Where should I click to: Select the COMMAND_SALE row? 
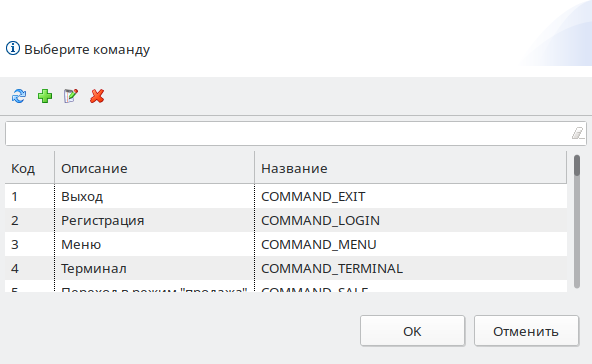pyautogui.click(x=286, y=287)
